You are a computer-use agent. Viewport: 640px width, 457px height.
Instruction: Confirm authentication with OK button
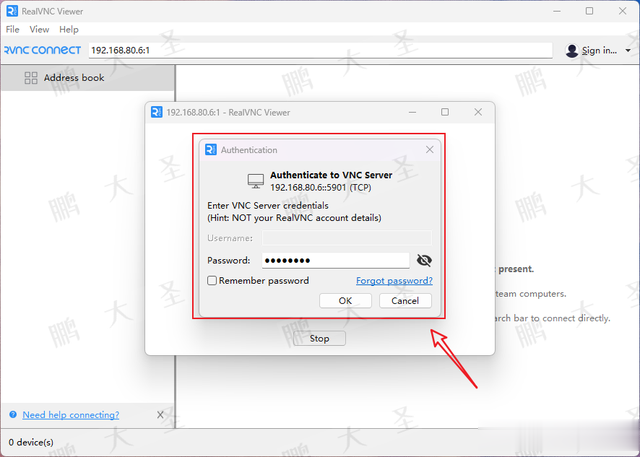pos(345,301)
